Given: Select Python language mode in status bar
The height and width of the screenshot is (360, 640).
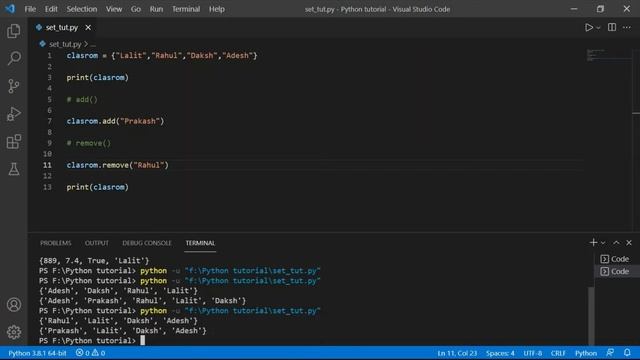Looking at the screenshot, I should click(x=586, y=353).
